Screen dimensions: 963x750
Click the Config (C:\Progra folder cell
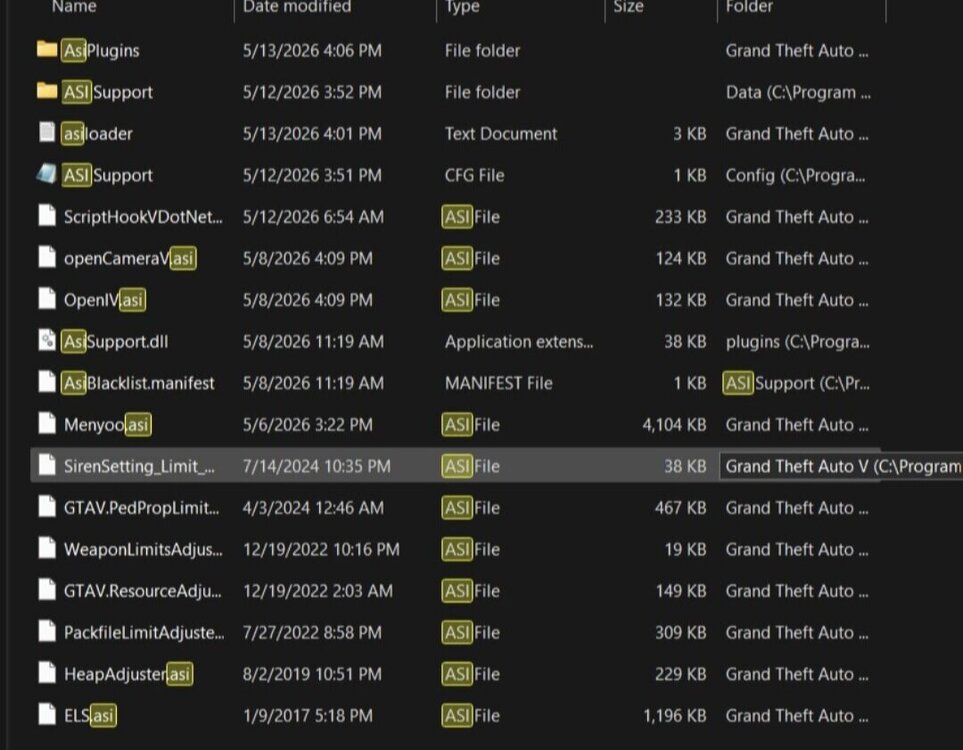pyautogui.click(x=795, y=175)
